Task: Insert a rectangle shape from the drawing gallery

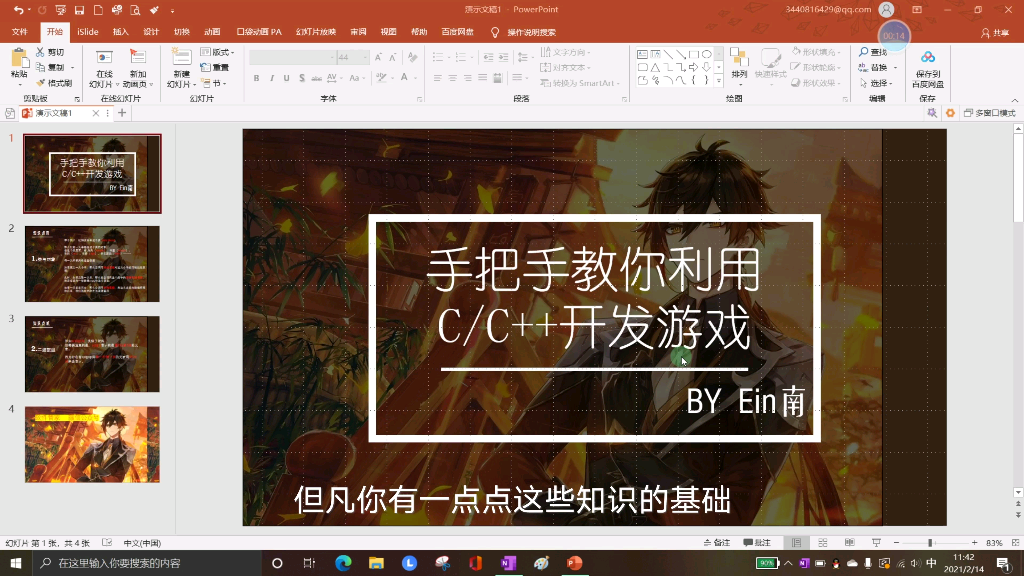Action: (x=693, y=52)
